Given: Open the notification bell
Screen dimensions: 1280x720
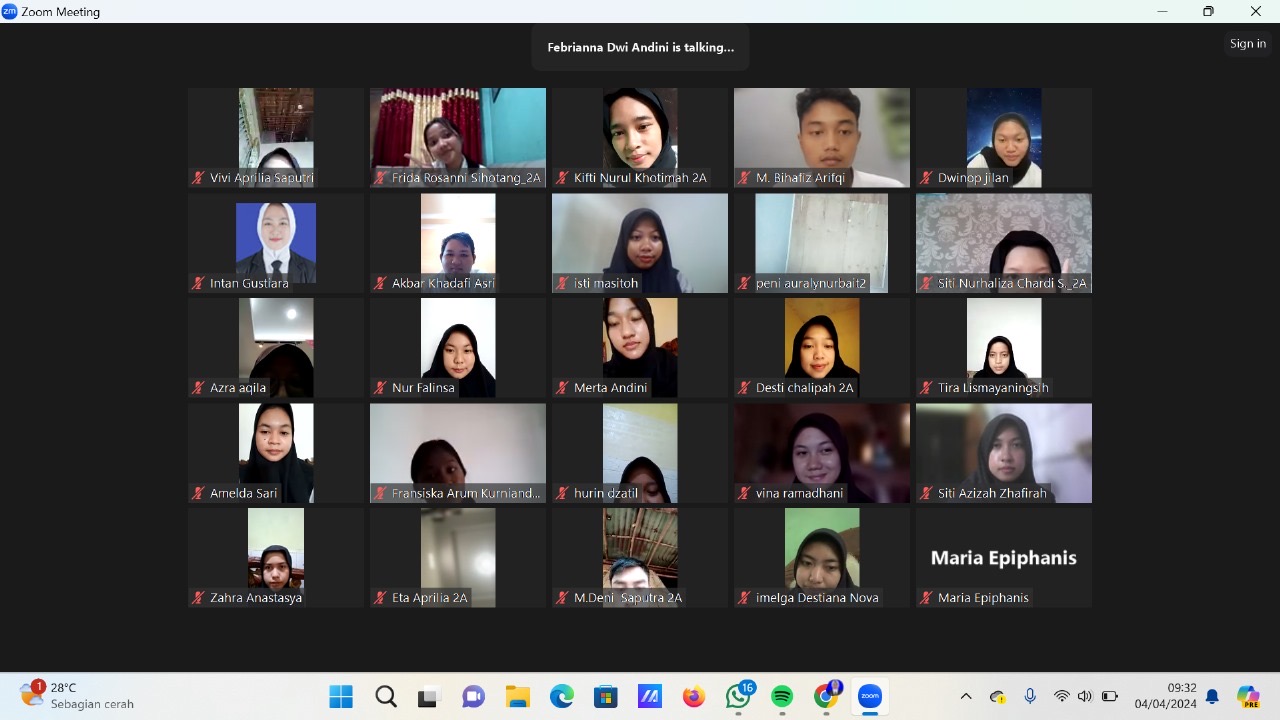Looking at the screenshot, I should click(x=1212, y=696).
